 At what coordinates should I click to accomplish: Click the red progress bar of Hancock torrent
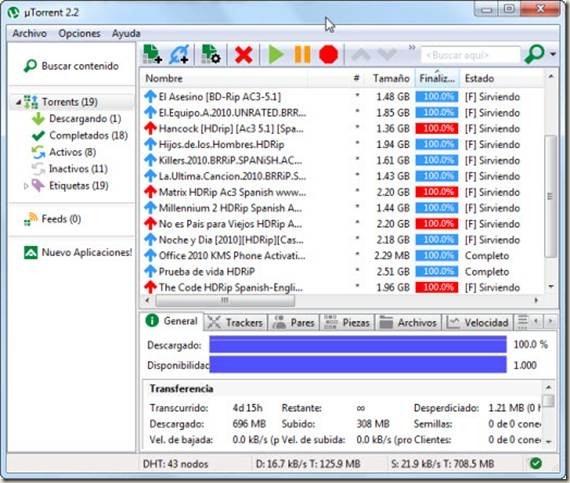coord(437,129)
